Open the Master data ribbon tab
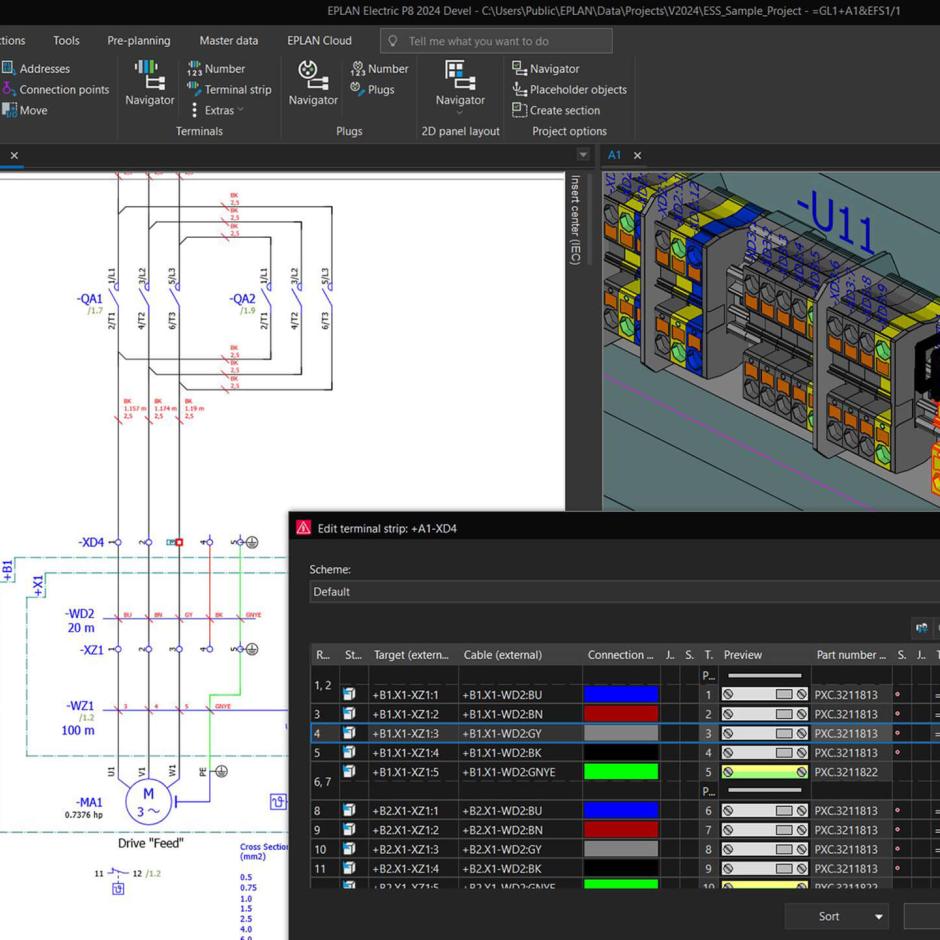This screenshot has width=940, height=940. click(228, 40)
